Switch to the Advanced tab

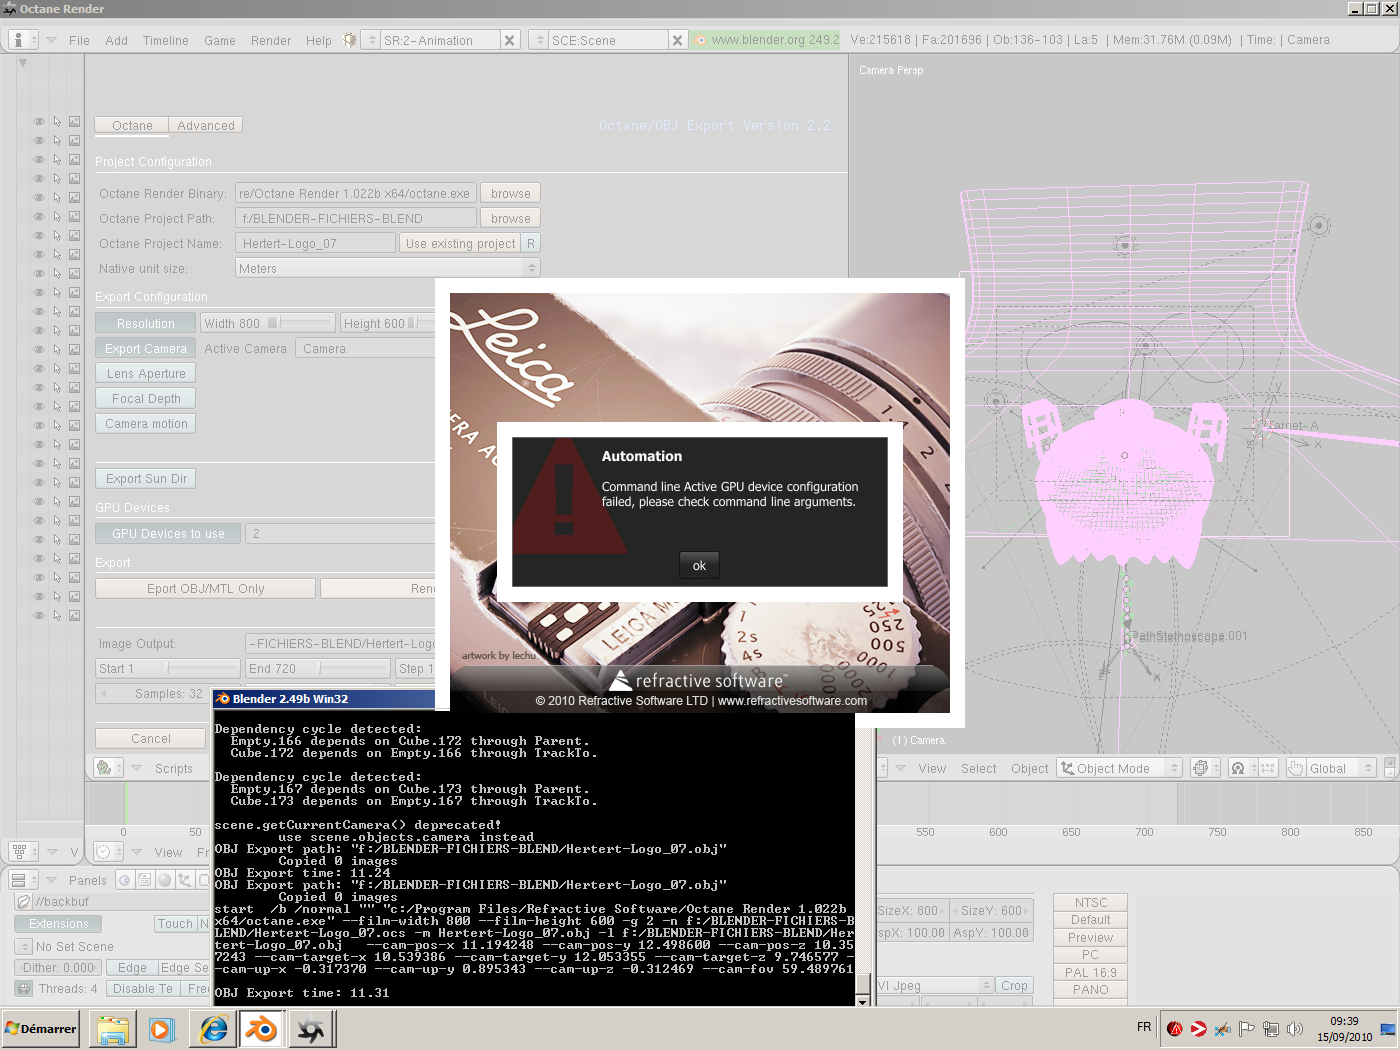tap(206, 125)
